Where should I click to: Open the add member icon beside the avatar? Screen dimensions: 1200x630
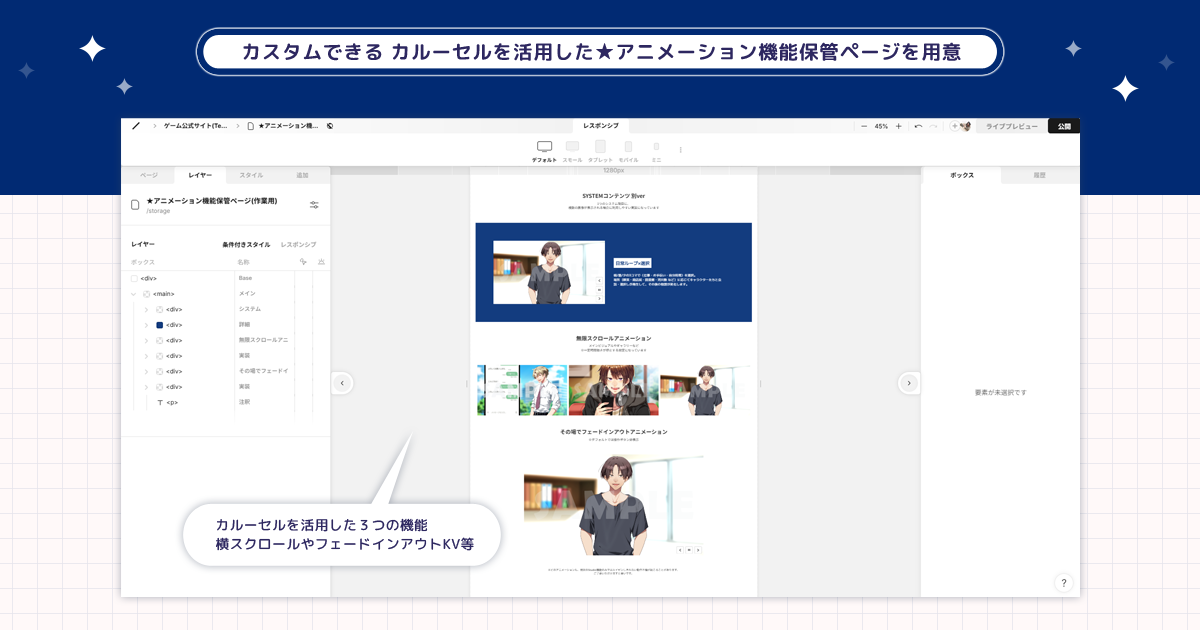(x=954, y=125)
